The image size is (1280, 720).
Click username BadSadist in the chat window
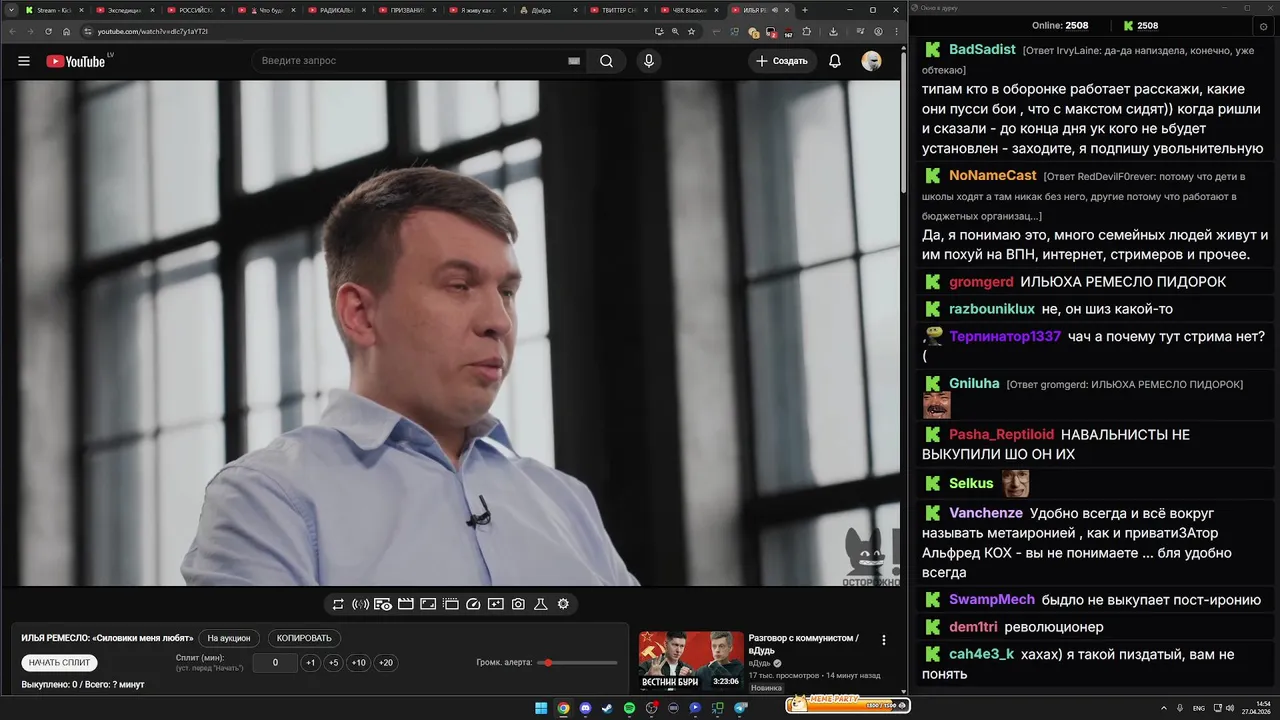[x=982, y=49]
